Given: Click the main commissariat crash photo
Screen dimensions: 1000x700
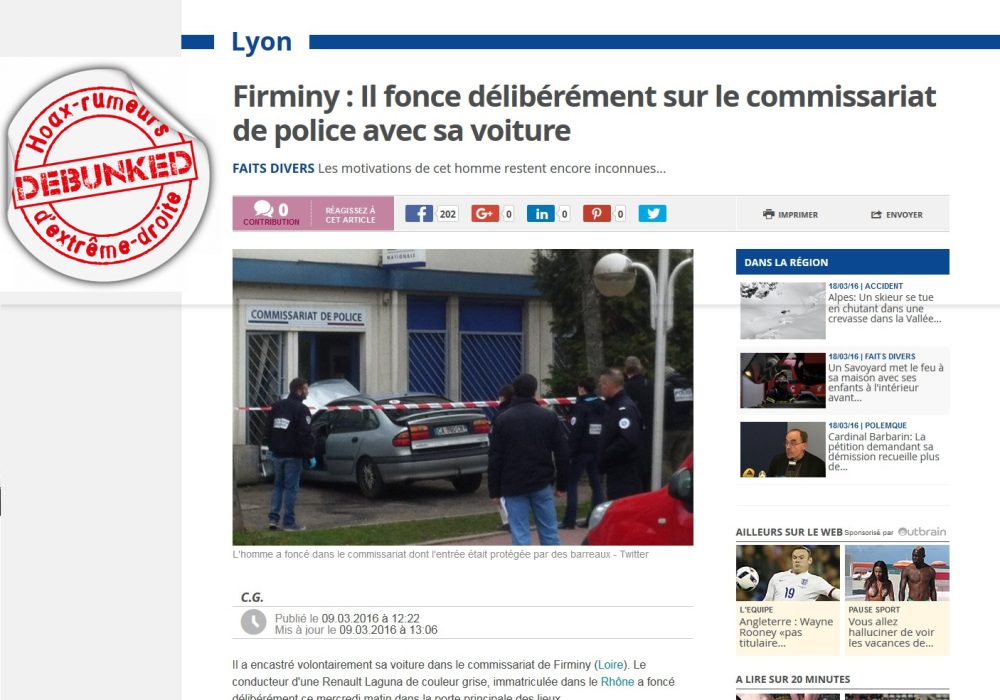Looking at the screenshot, I should [462, 397].
